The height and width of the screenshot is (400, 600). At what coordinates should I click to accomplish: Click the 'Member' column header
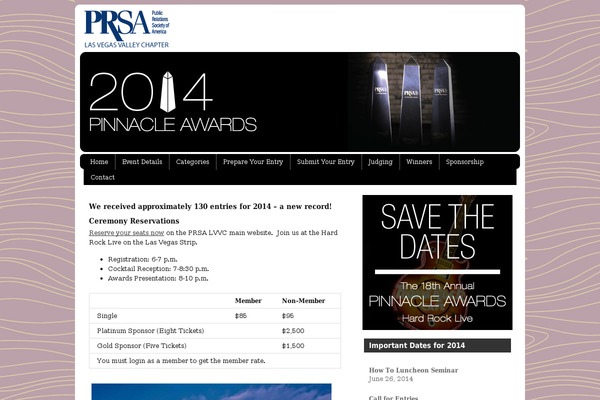pyautogui.click(x=248, y=301)
